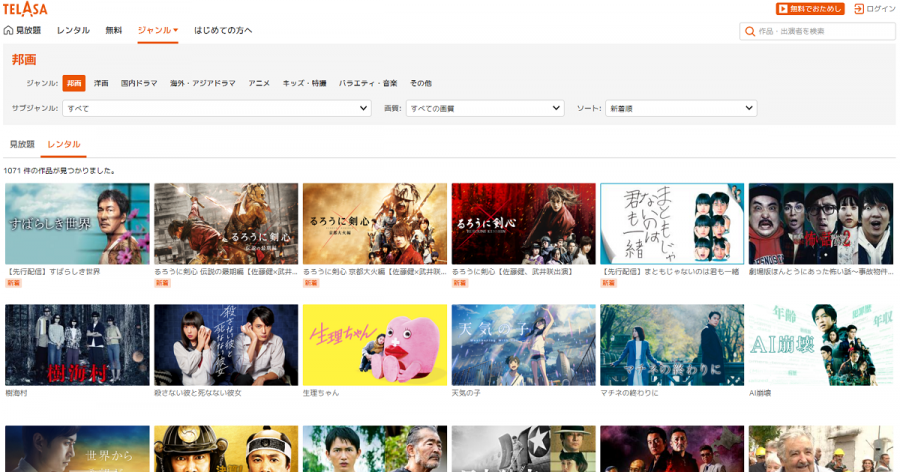This screenshot has height=472, width=900.
Task: Open the 無料 nav item
Action: point(114,30)
